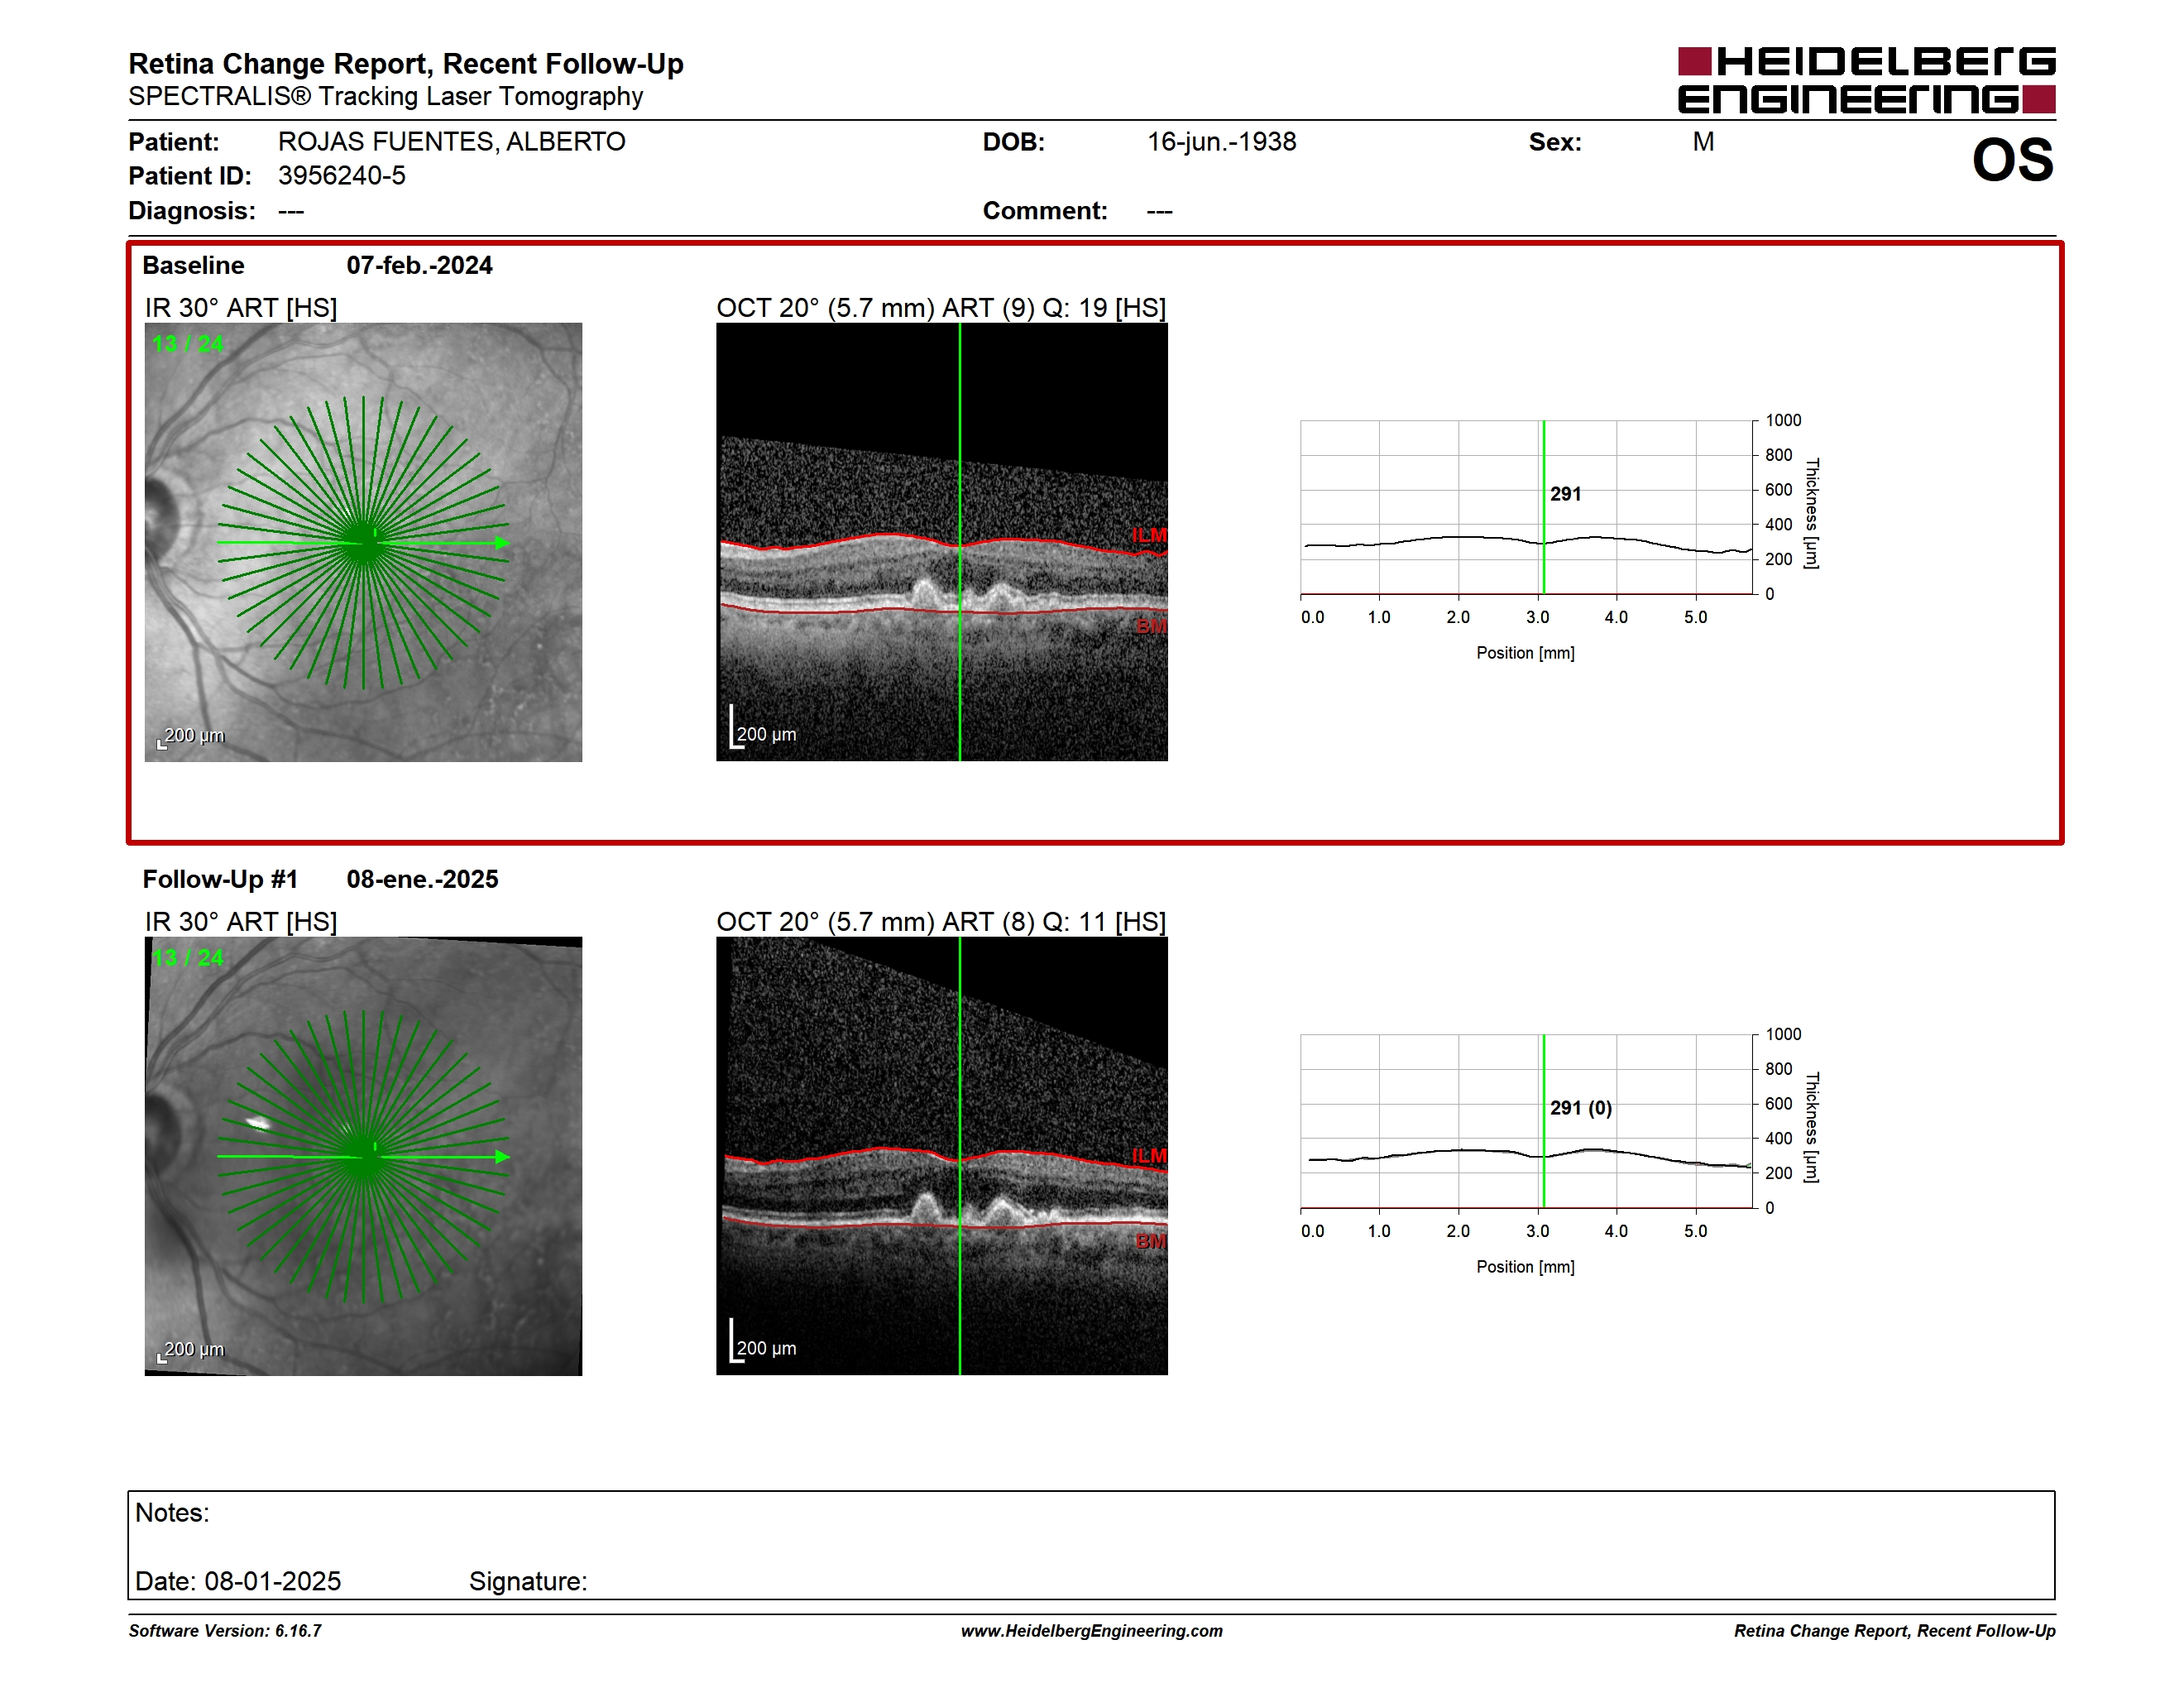Open the www.HeidelbergEngineering.com link
The height and width of the screenshot is (1688, 2184).
1091,1631
